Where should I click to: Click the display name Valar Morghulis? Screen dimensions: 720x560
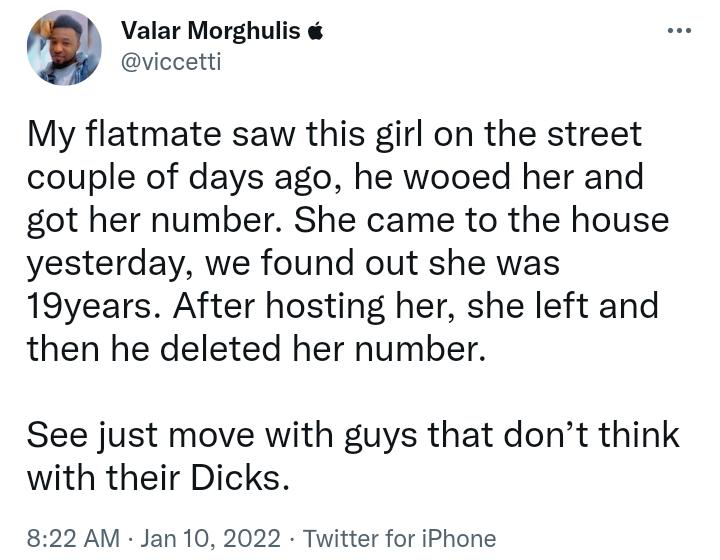[210, 31]
